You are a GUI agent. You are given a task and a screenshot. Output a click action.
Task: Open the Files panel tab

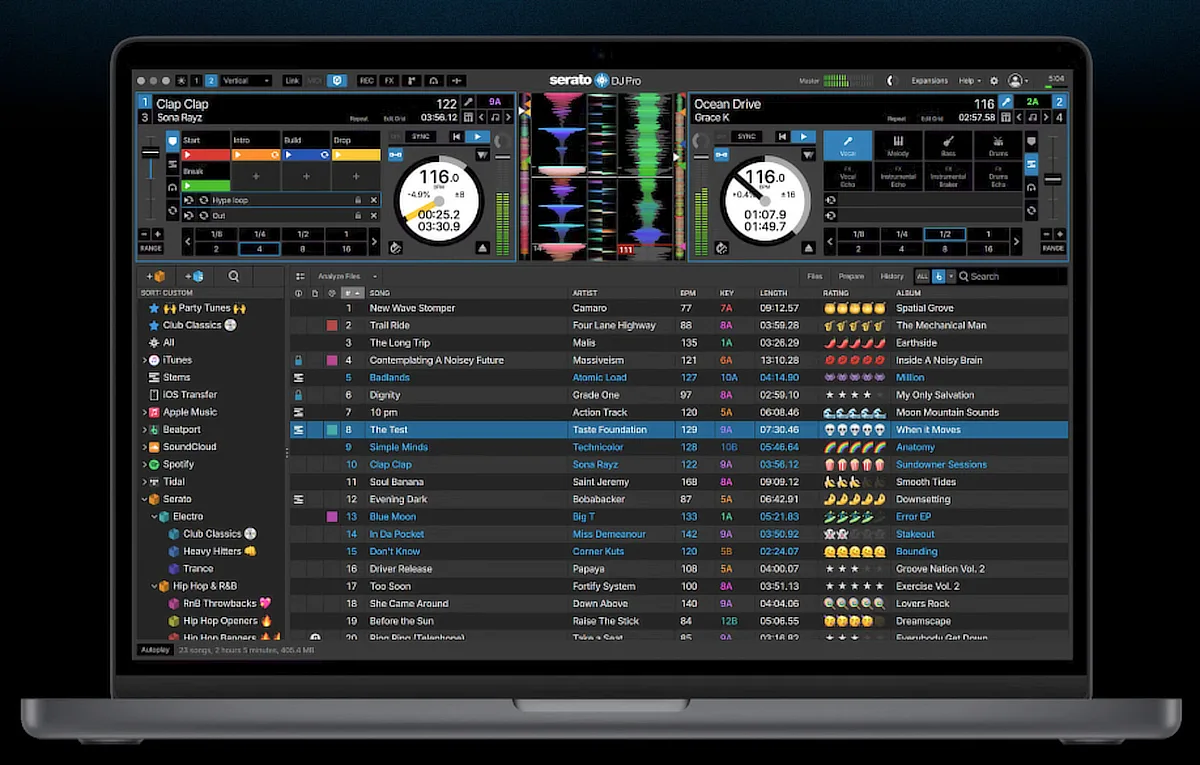[815, 276]
